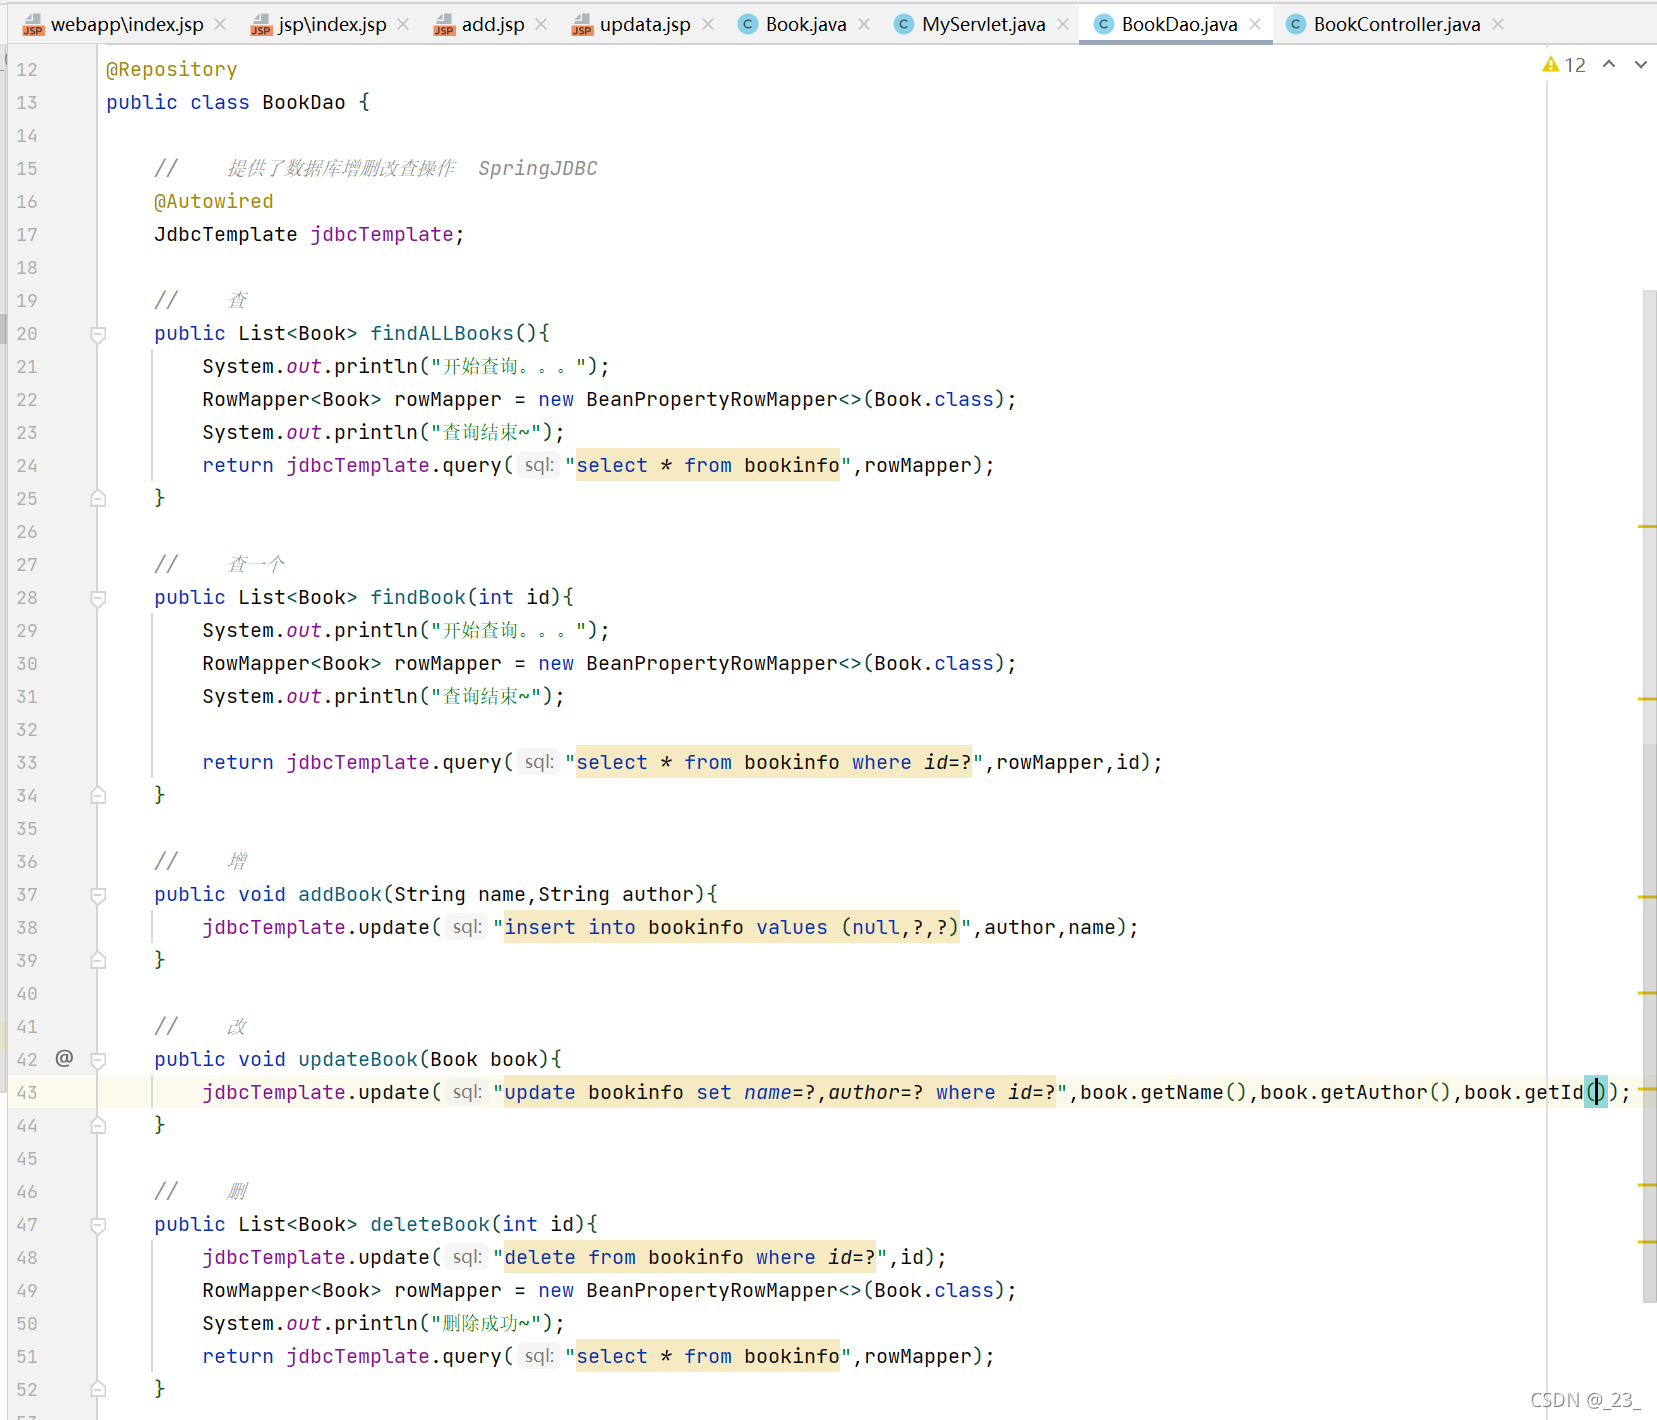The image size is (1657, 1420).
Task: Click the editor vertical scrollbar
Action: point(1649,796)
